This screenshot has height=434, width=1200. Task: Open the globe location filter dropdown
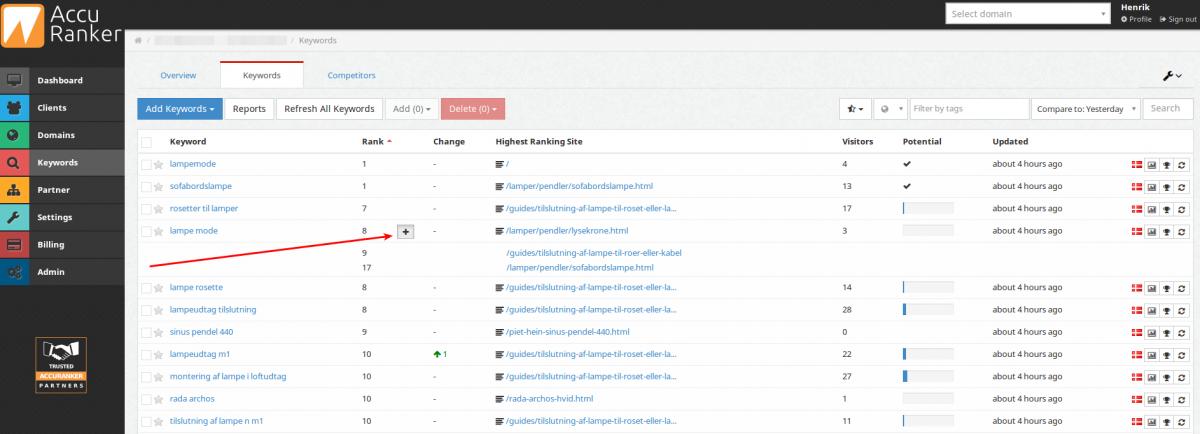(890, 108)
